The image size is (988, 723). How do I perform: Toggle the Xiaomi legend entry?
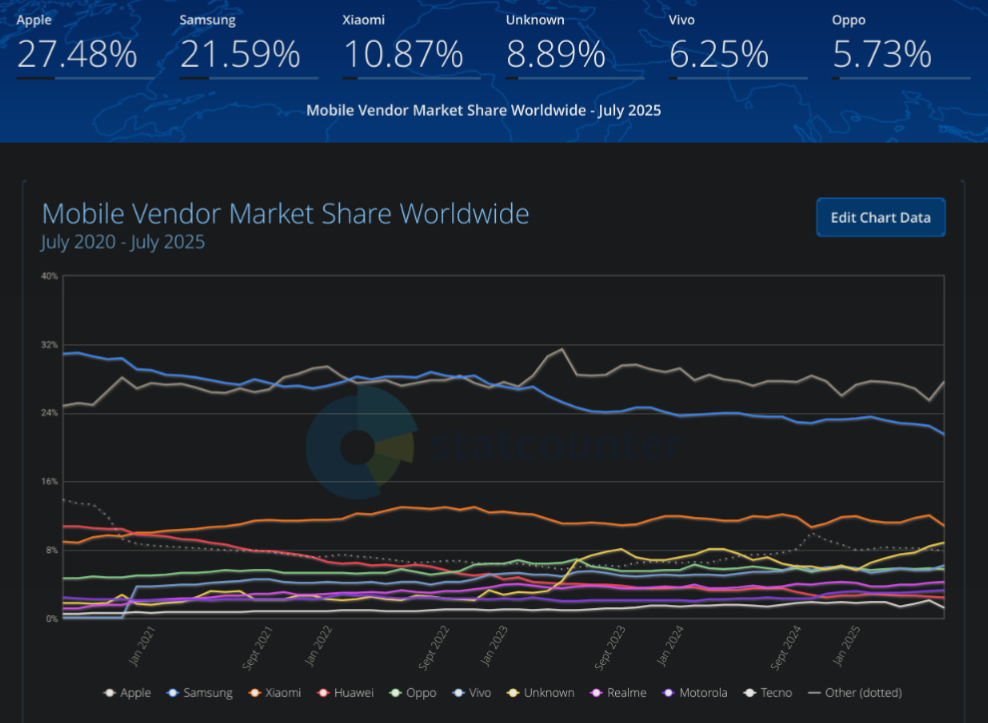[x=275, y=693]
